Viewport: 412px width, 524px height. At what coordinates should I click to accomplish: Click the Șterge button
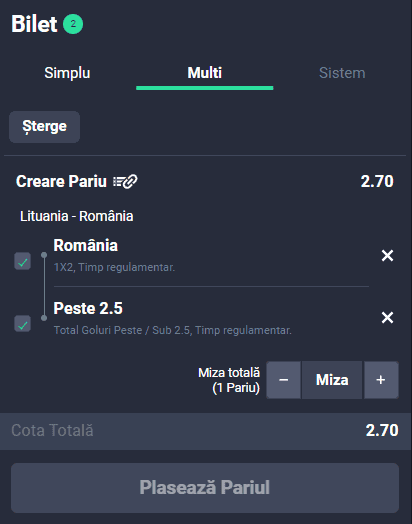[44, 127]
